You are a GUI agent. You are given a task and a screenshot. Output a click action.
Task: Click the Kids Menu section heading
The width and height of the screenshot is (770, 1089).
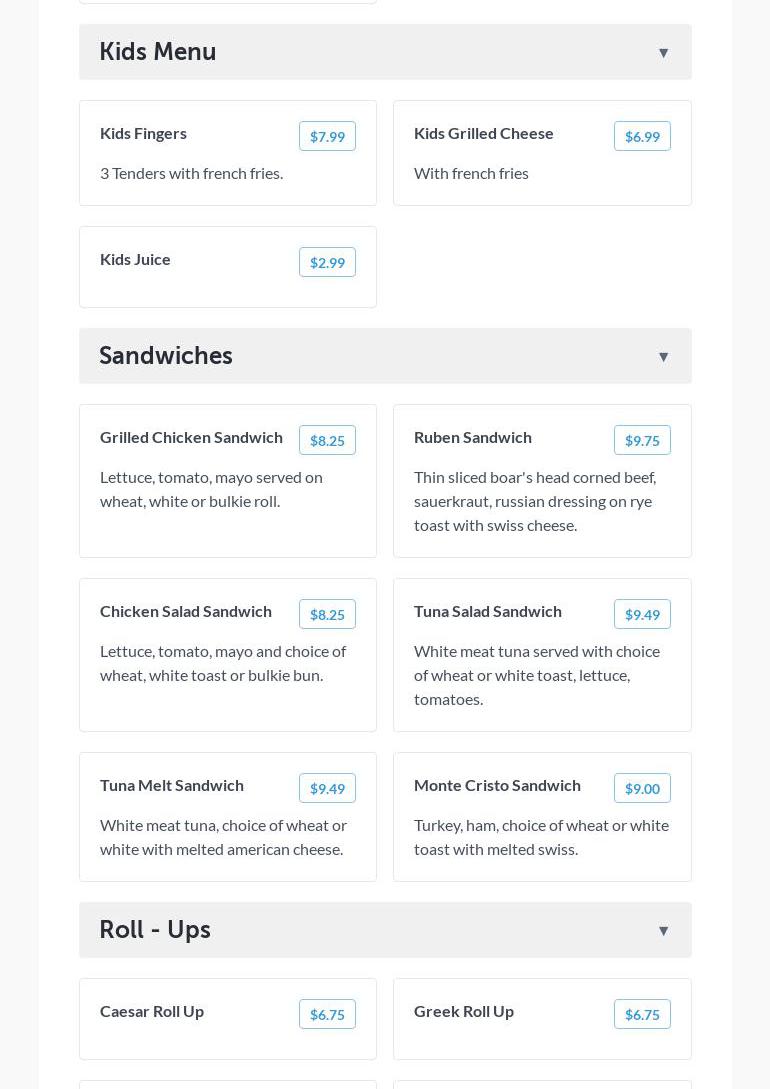point(158,52)
